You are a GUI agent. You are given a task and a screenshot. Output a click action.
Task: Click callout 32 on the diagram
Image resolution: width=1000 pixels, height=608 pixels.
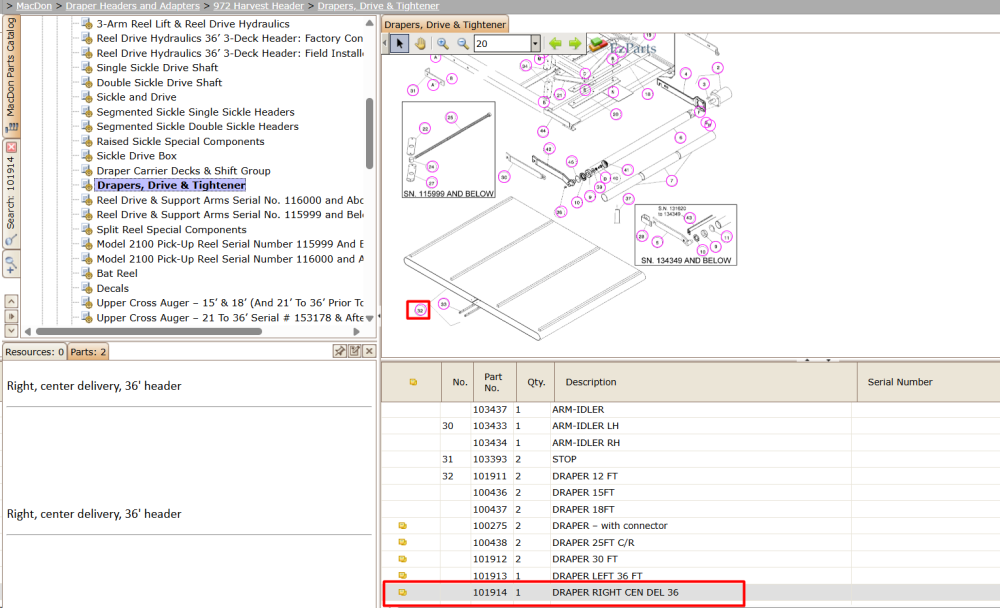point(420,310)
